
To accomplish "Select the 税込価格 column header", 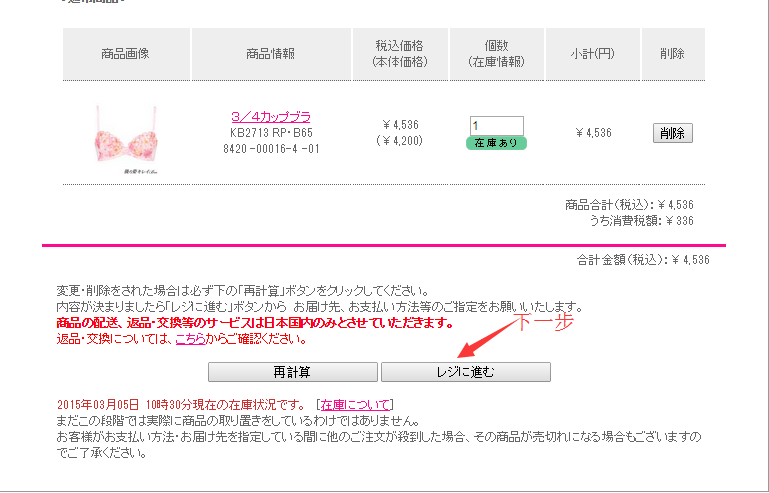I will [400, 54].
